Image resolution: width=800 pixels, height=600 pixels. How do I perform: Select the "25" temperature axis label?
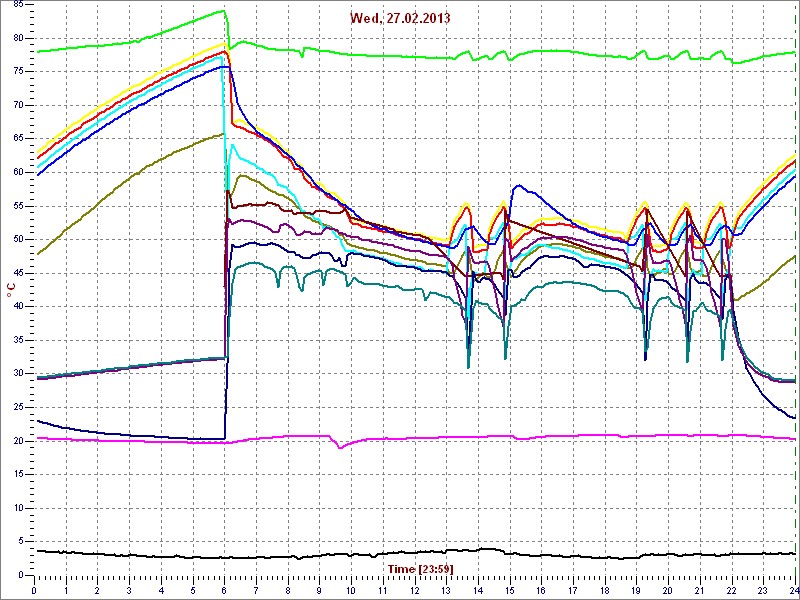18,408
